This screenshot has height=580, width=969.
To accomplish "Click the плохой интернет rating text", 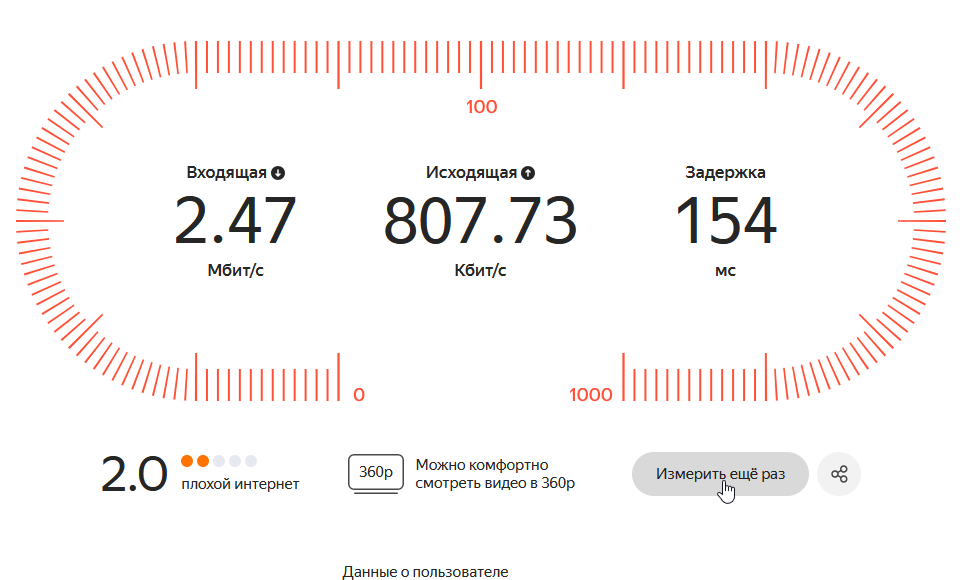I will point(240,485).
